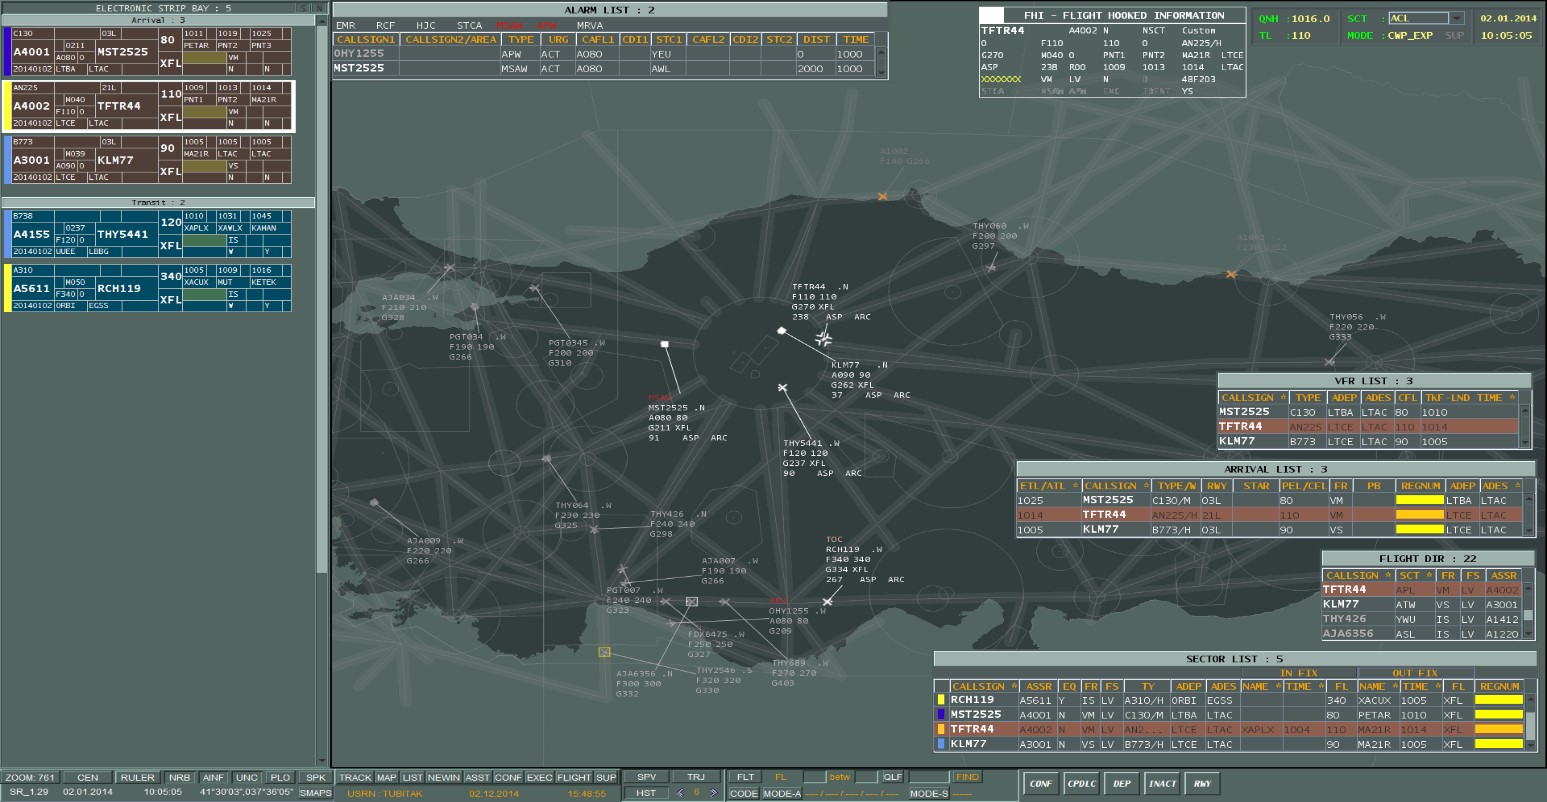Viewport: 1547px width, 802px height.
Task: Click the orange cross marker near A1002 label
Action: pyautogui.click(x=882, y=196)
